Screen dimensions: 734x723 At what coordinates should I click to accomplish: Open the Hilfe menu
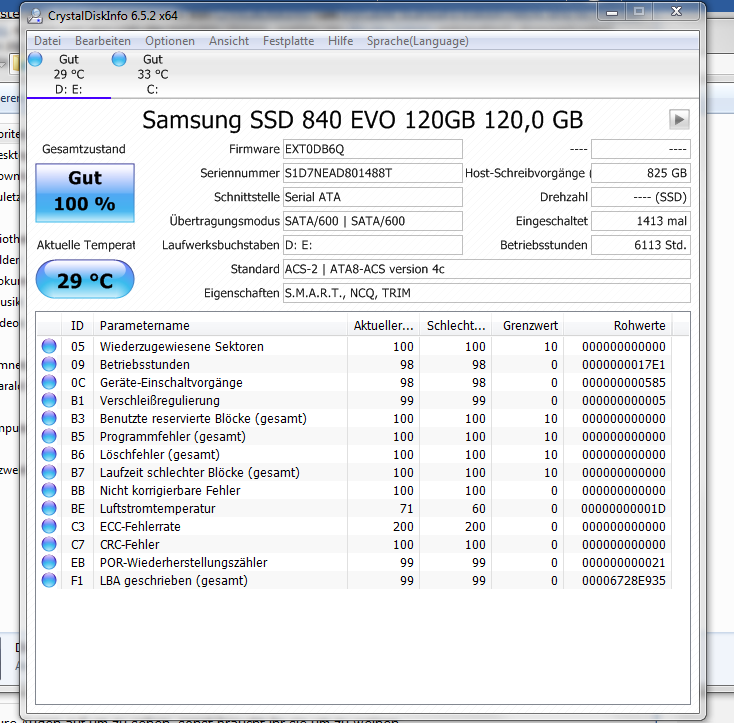(x=340, y=41)
